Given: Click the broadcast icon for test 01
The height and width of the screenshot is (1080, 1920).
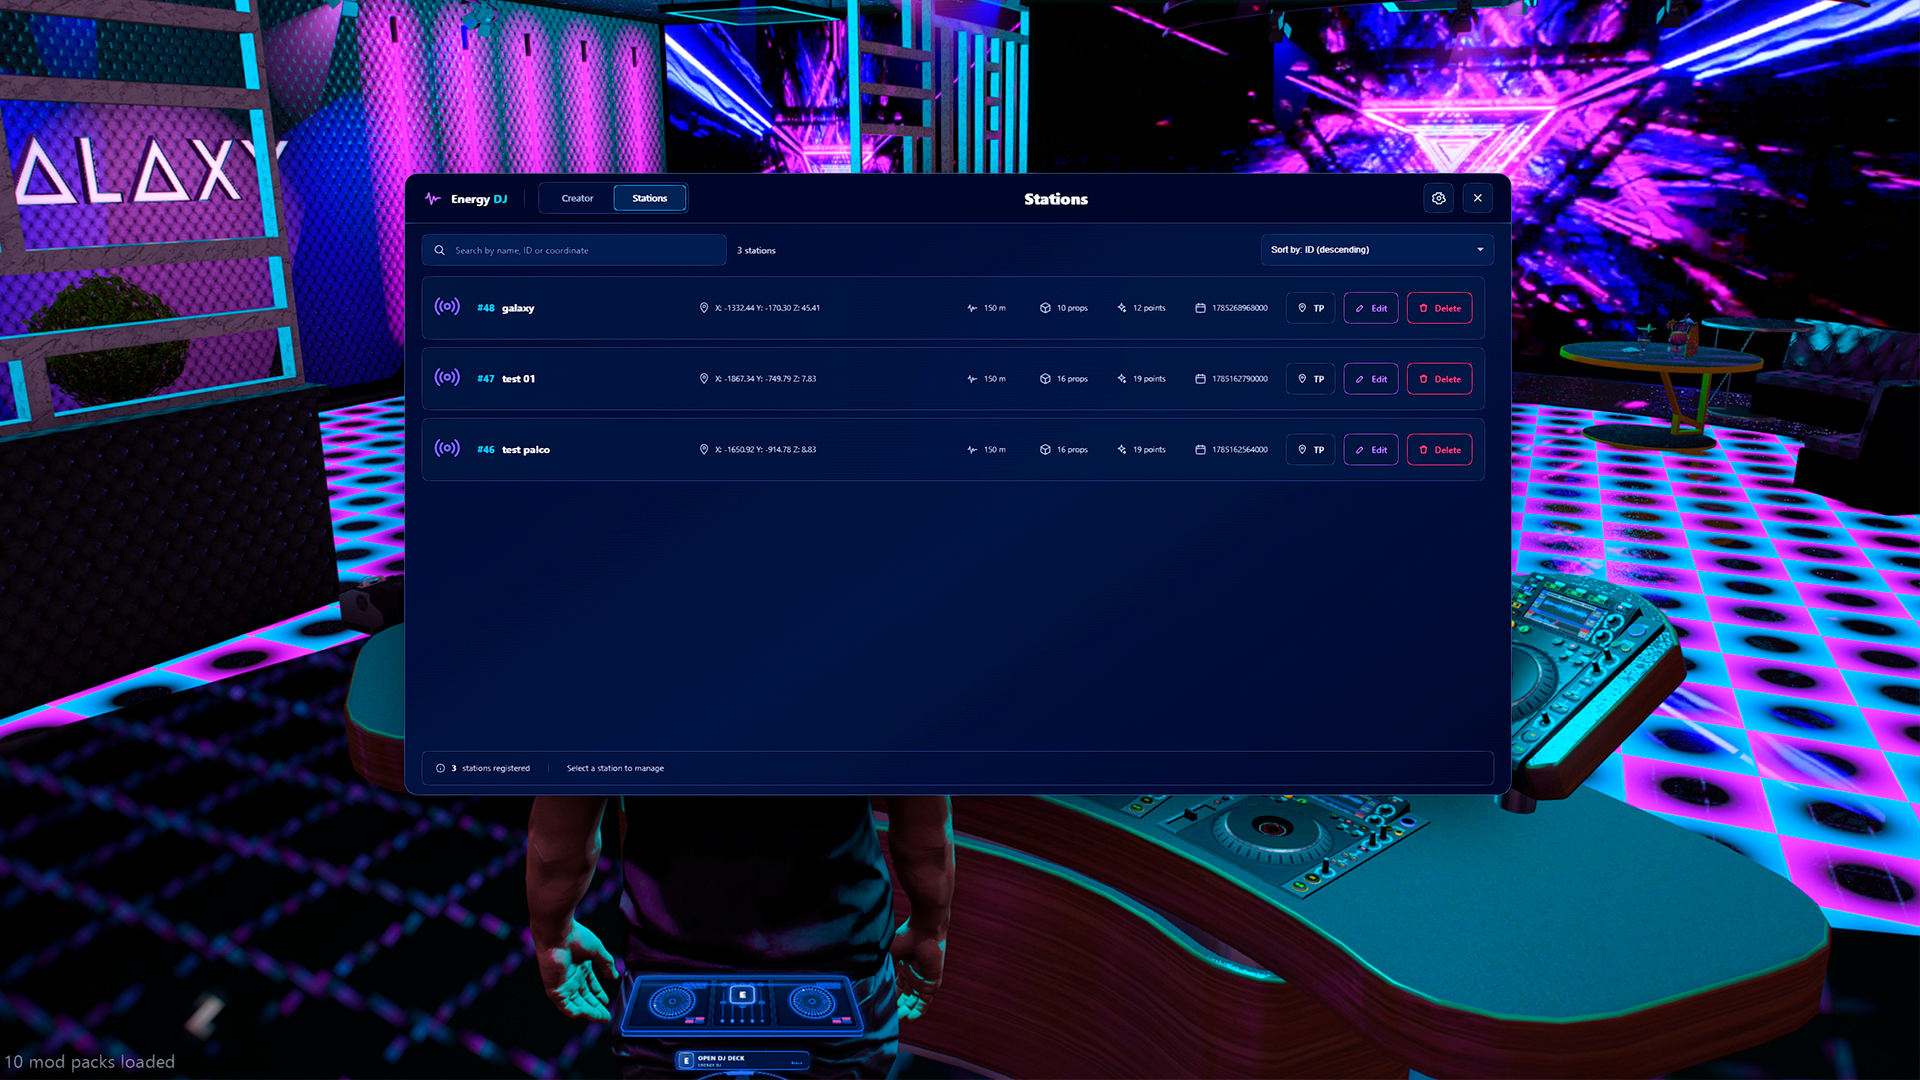Looking at the screenshot, I should pyautogui.click(x=447, y=377).
